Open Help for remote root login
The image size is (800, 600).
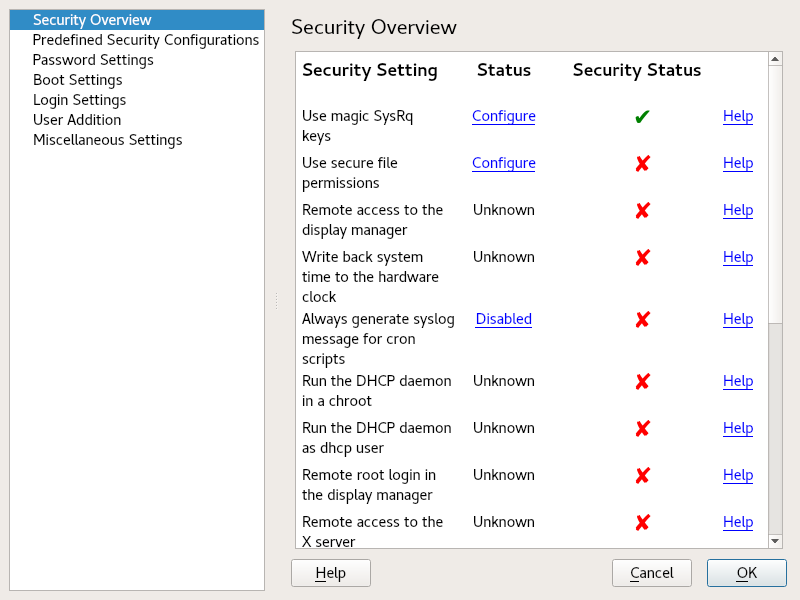737,475
